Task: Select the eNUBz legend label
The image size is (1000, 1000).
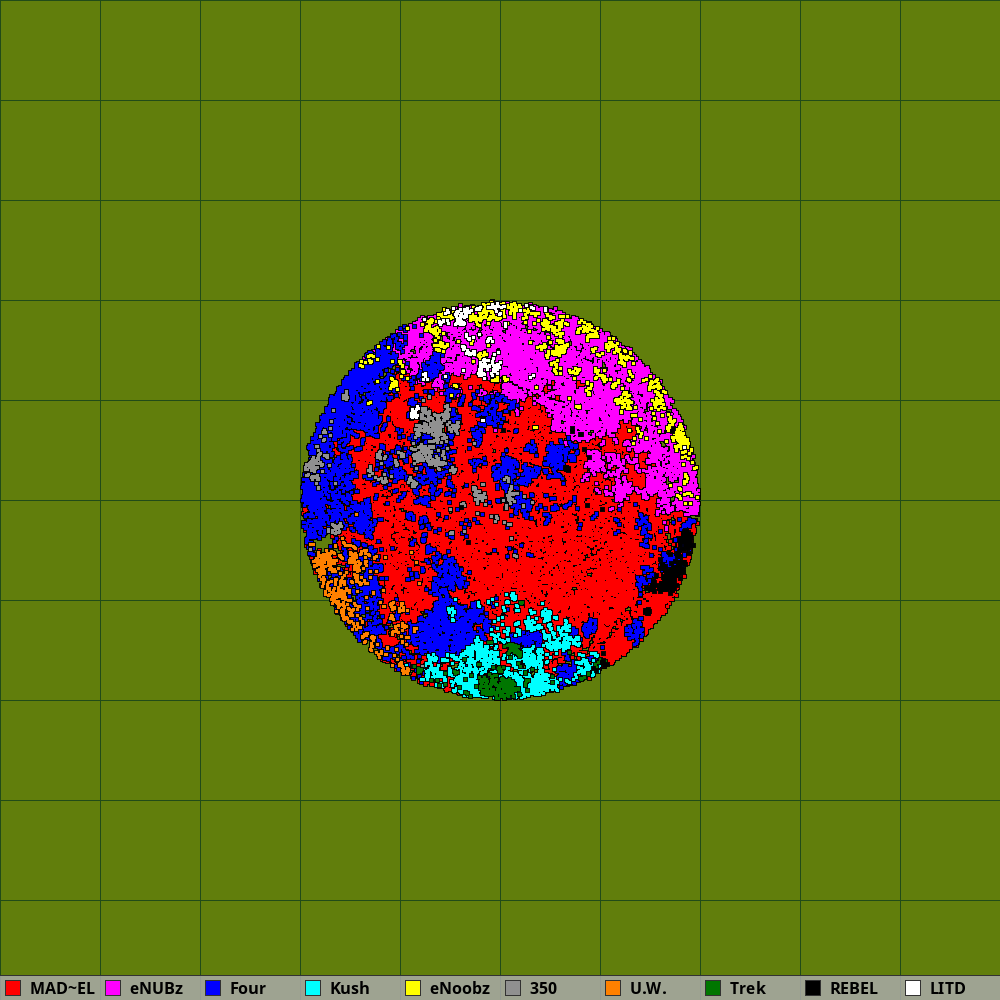Action: coord(156,988)
